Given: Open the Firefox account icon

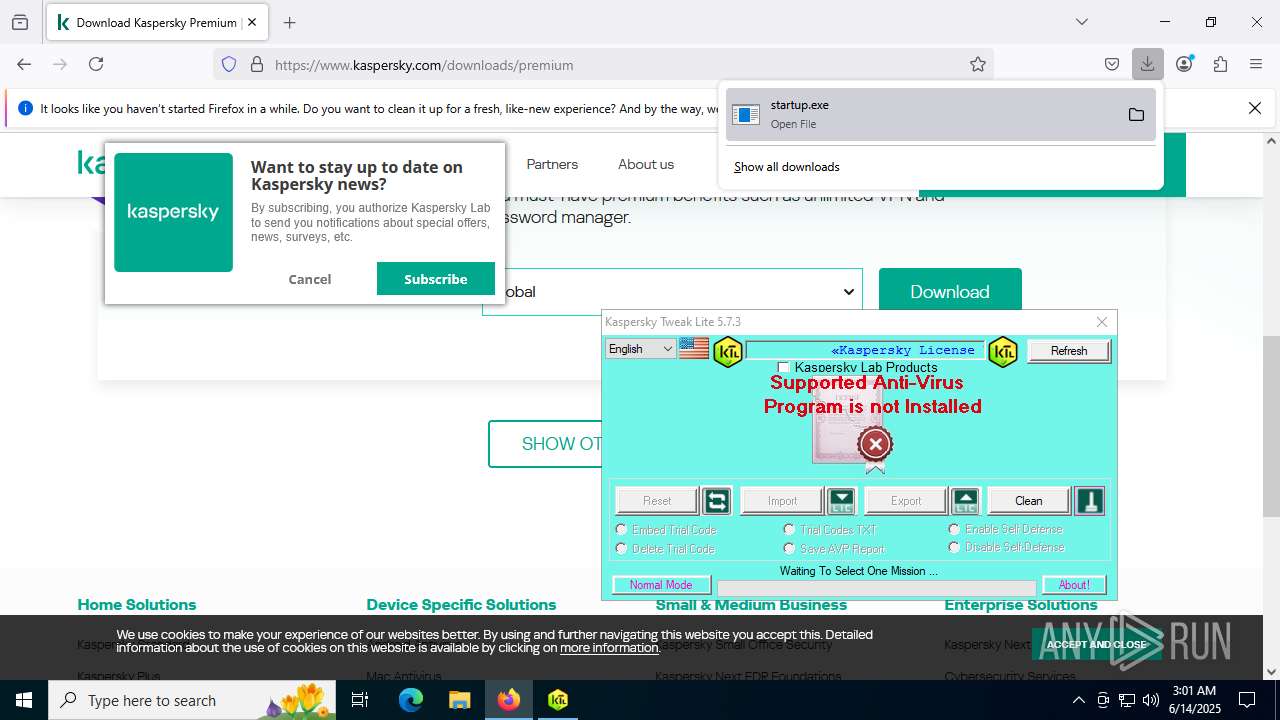Looking at the screenshot, I should (1184, 64).
